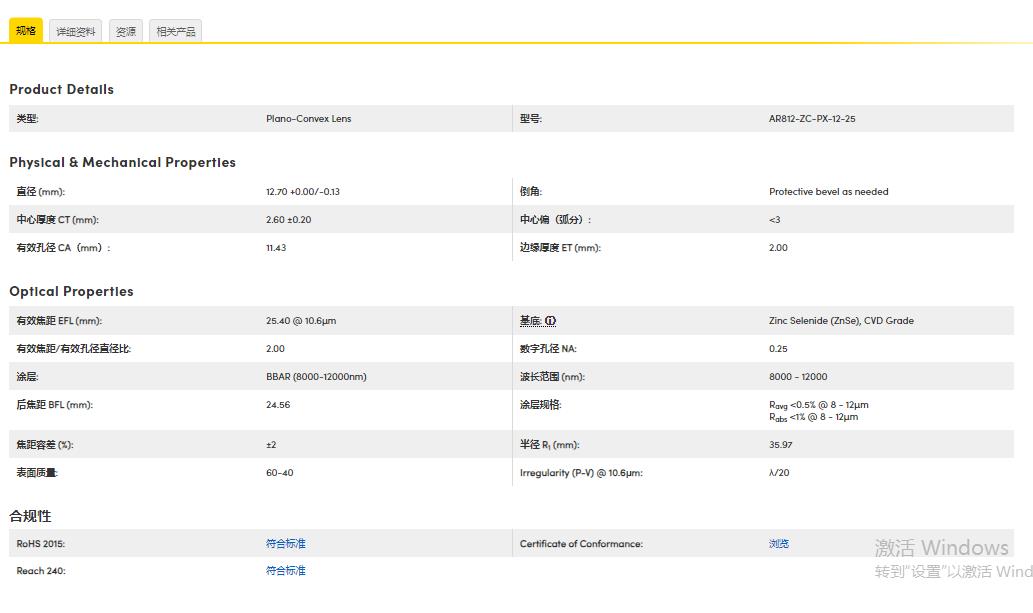
Task: Select the 资源 tab
Action: pos(126,31)
